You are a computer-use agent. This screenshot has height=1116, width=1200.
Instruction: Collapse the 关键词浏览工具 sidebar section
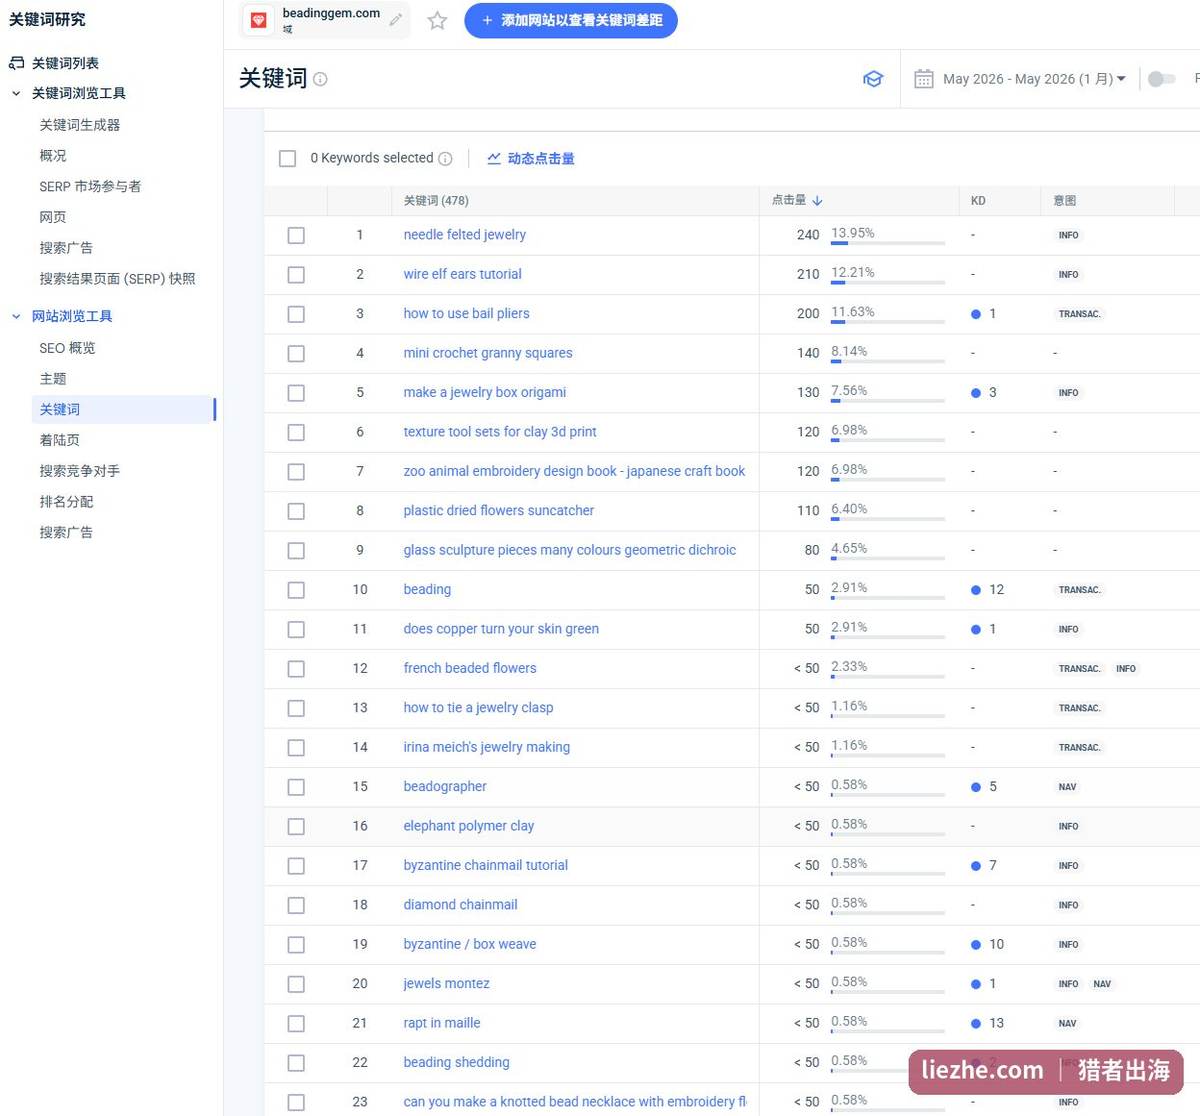pos(16,93)
